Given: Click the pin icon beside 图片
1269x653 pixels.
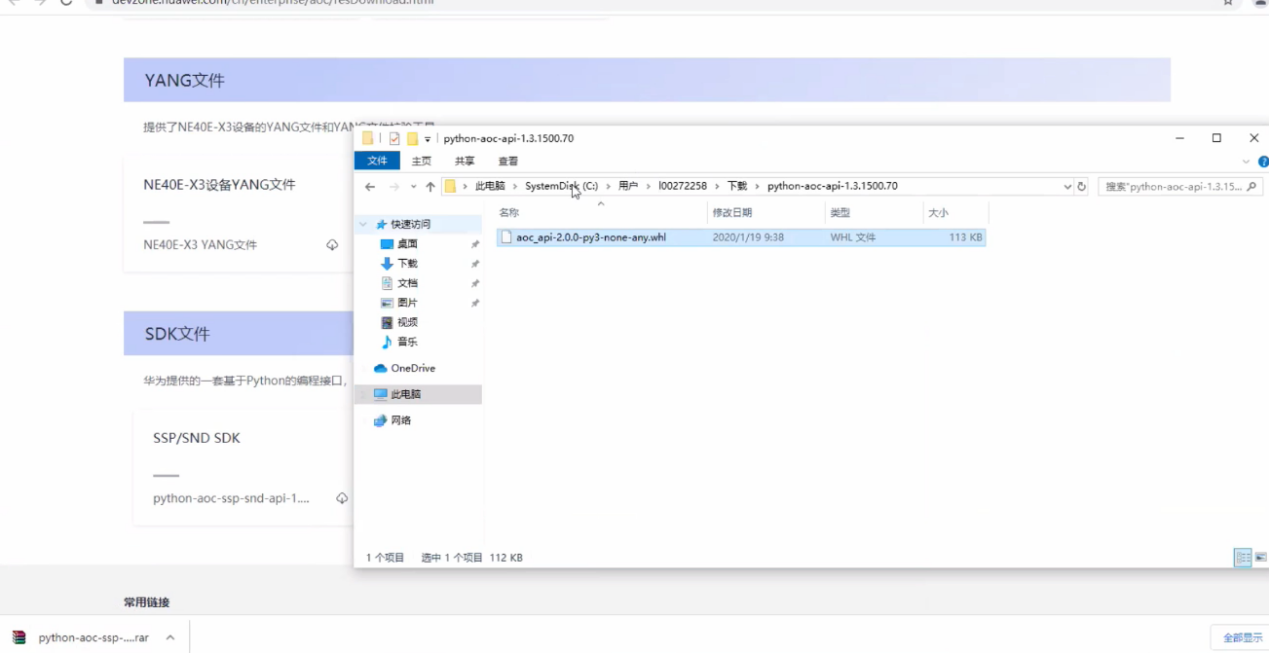Looking at the screenshot, I should tap(475, 303).
